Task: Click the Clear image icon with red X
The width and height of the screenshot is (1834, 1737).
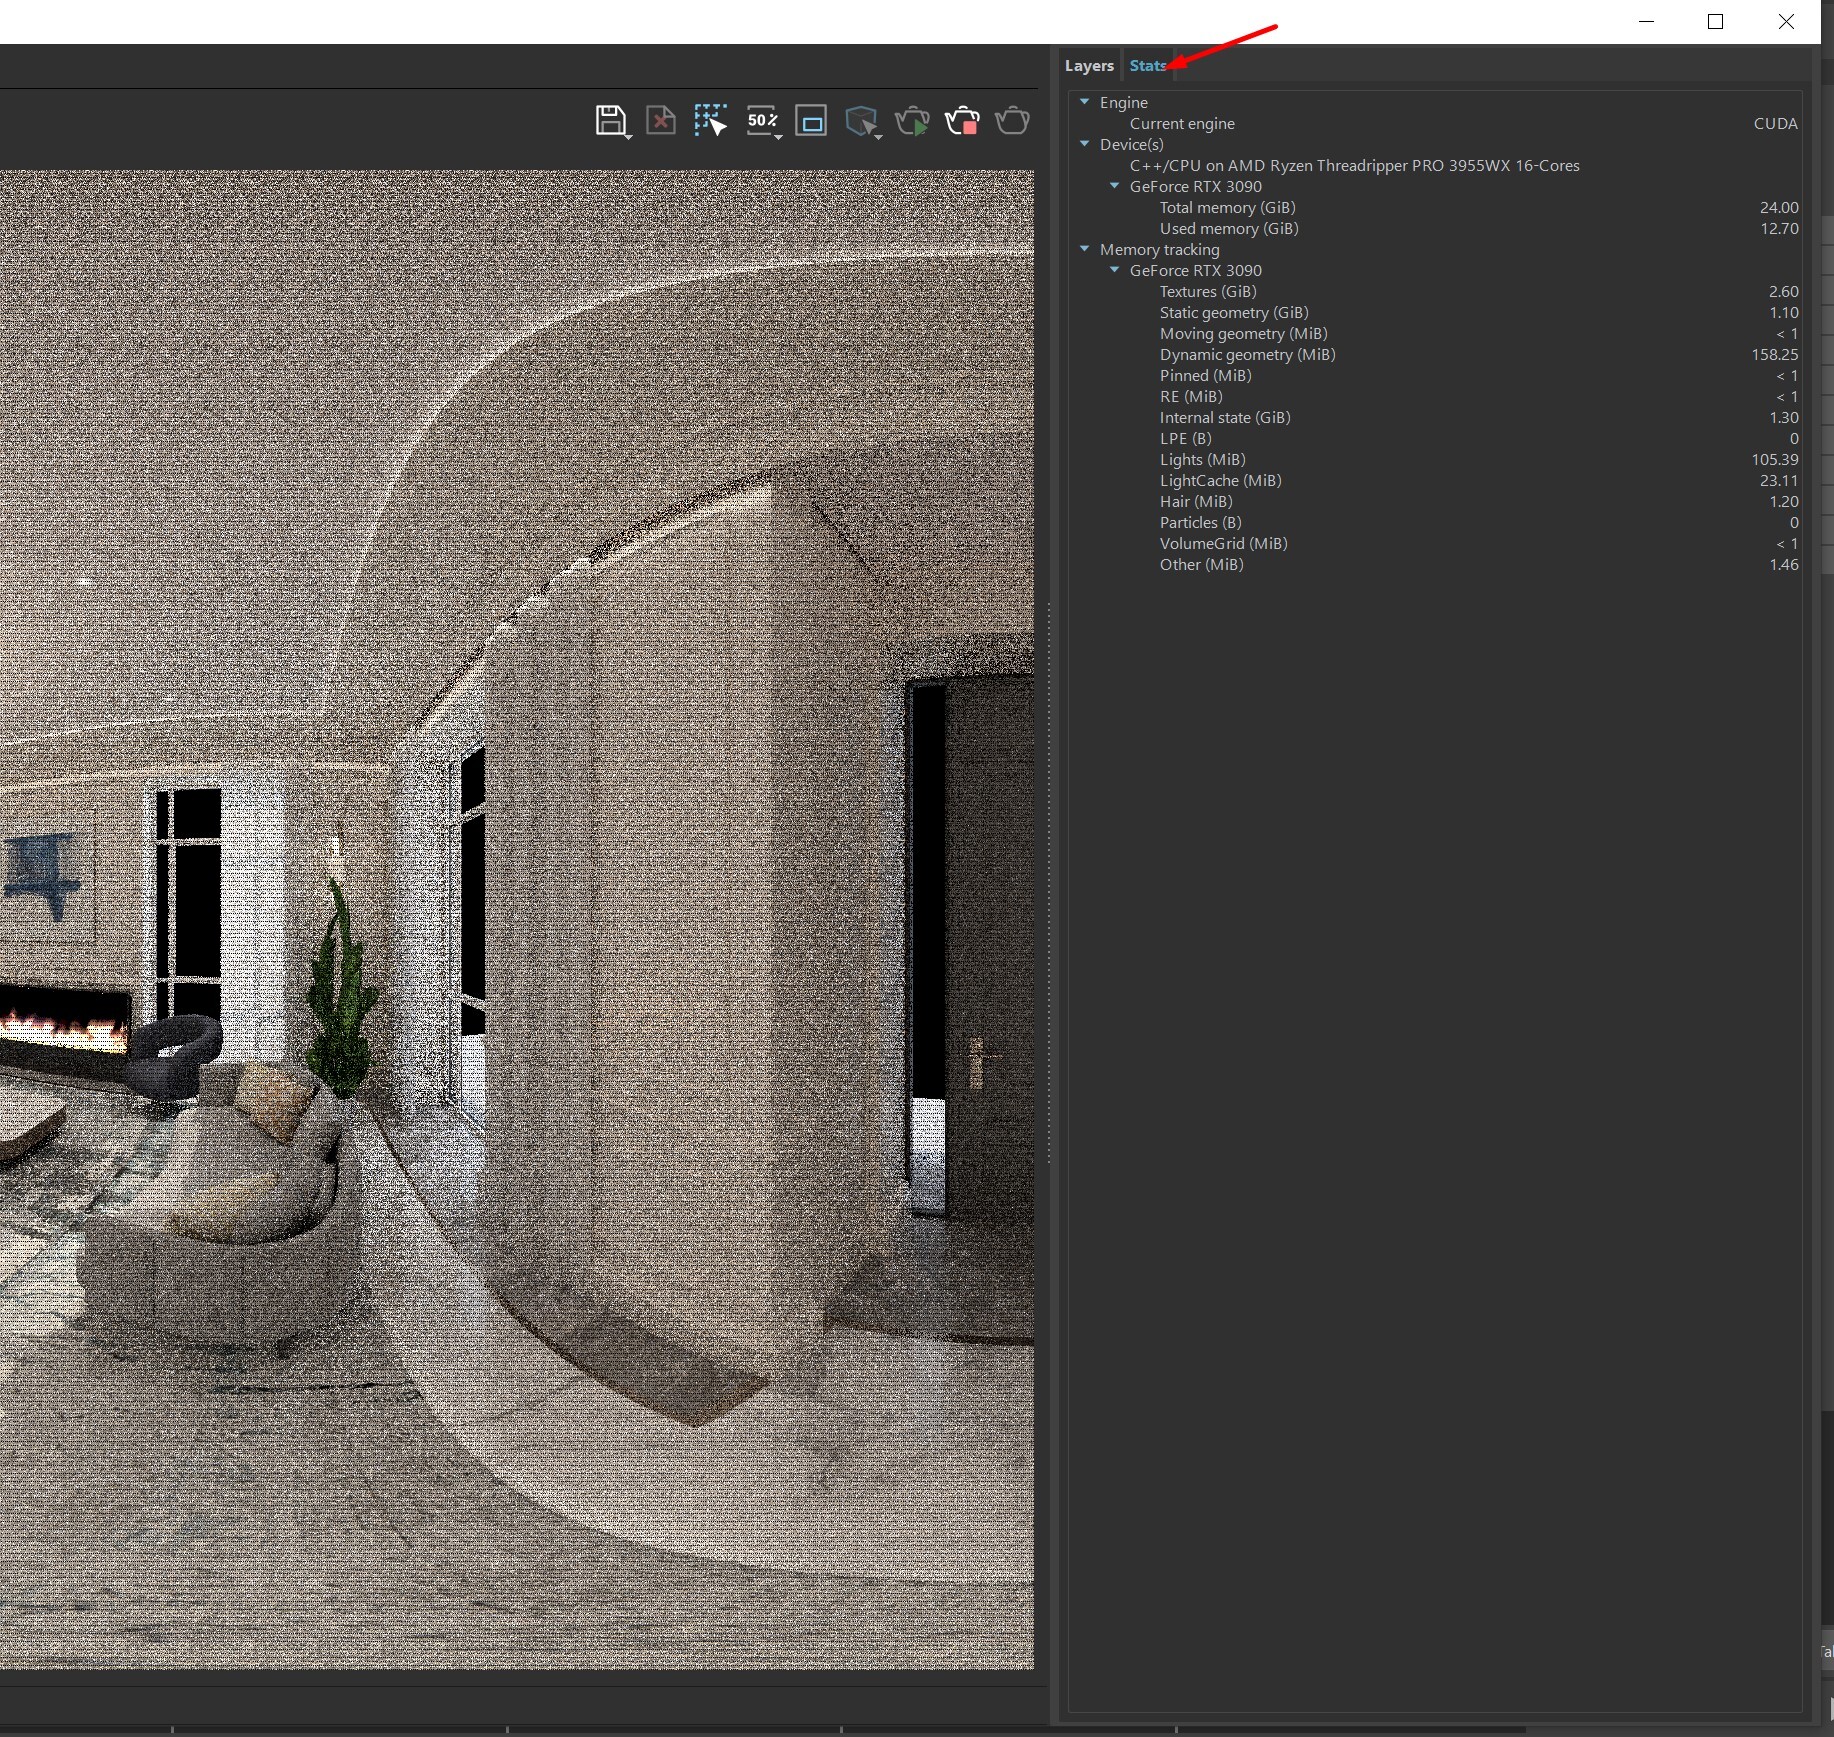Action: 661,121
